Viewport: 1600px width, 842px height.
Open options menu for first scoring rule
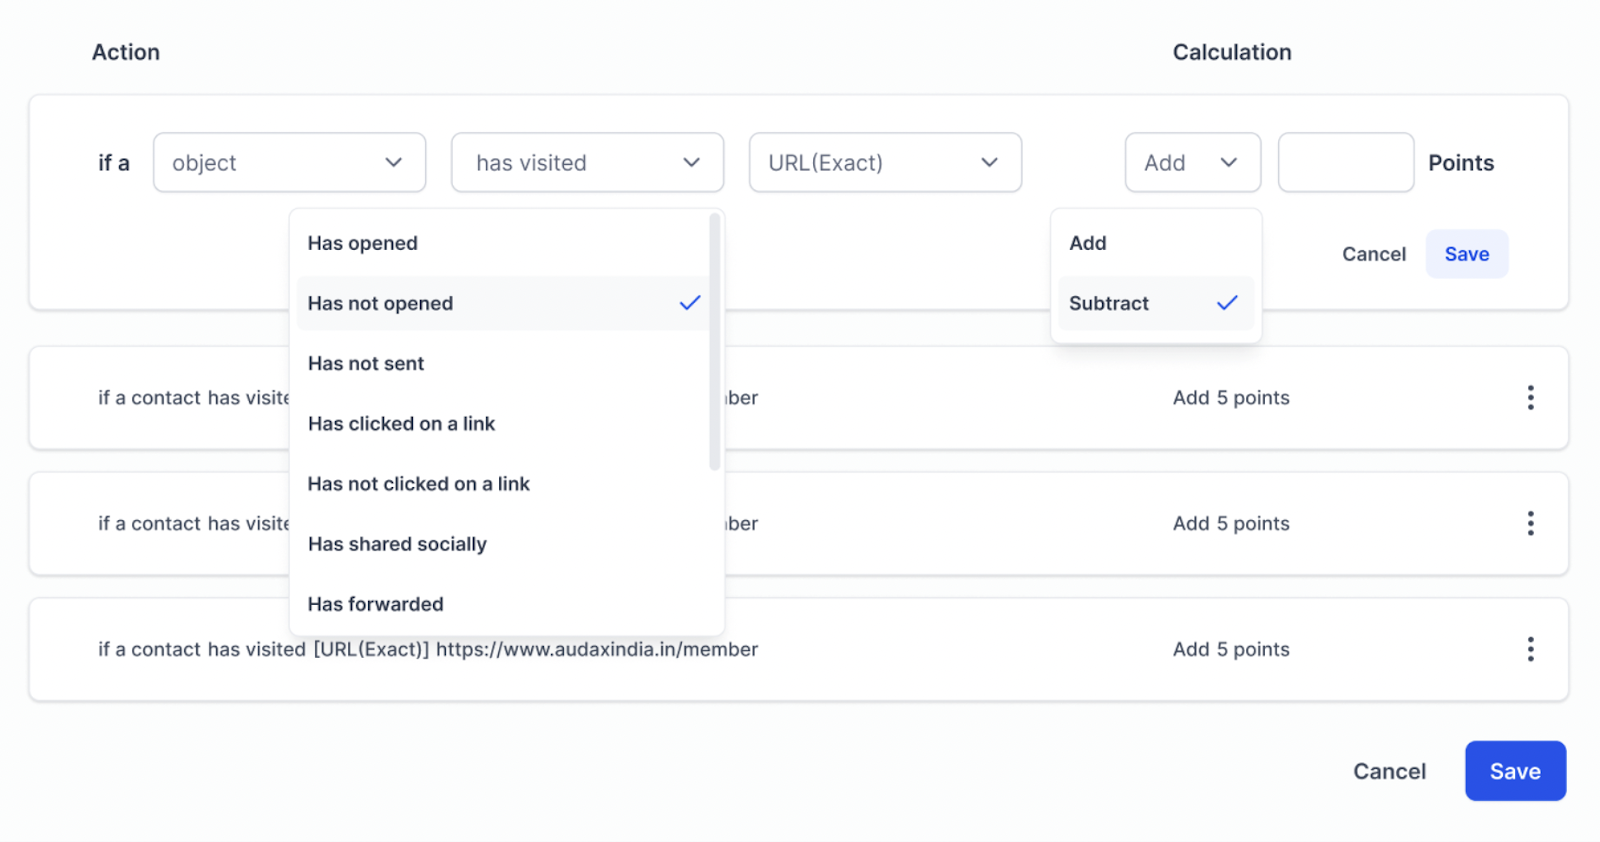tap(1530, 398)
